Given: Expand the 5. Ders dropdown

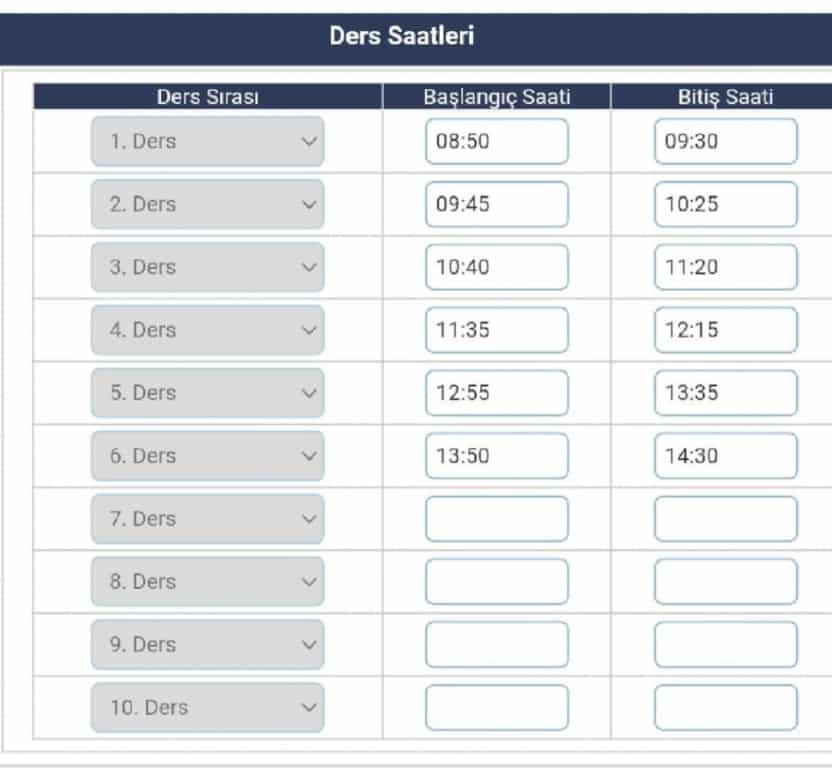Looking at the screenshot, I should coord(207,393).
